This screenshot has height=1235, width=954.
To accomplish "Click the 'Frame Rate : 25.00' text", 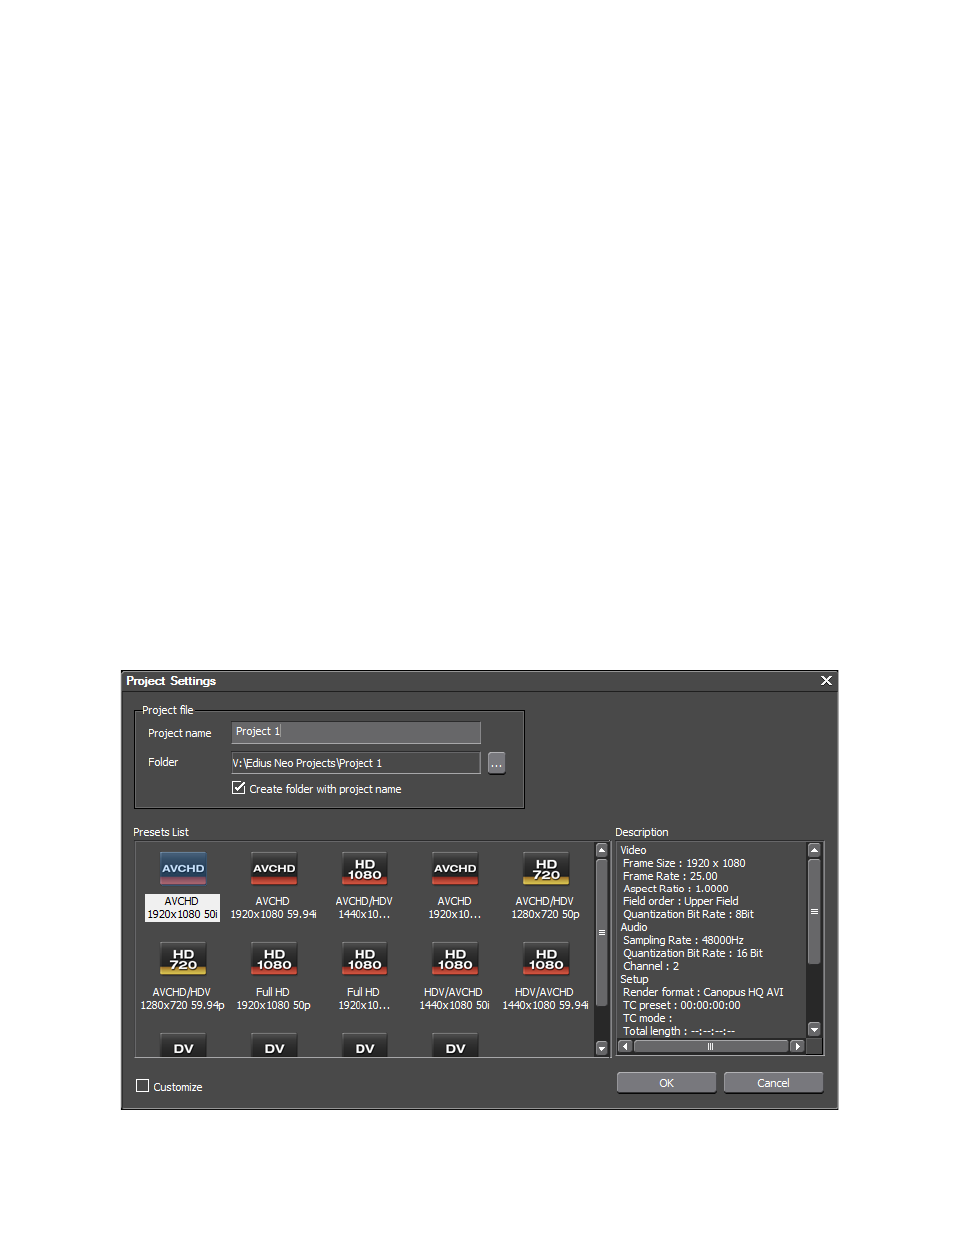I will [670, 876].
